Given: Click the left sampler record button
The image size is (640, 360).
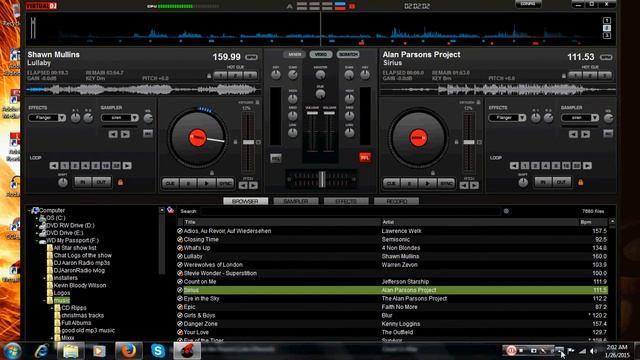Looking at the screenshot, I should click(x=148, y=133).
